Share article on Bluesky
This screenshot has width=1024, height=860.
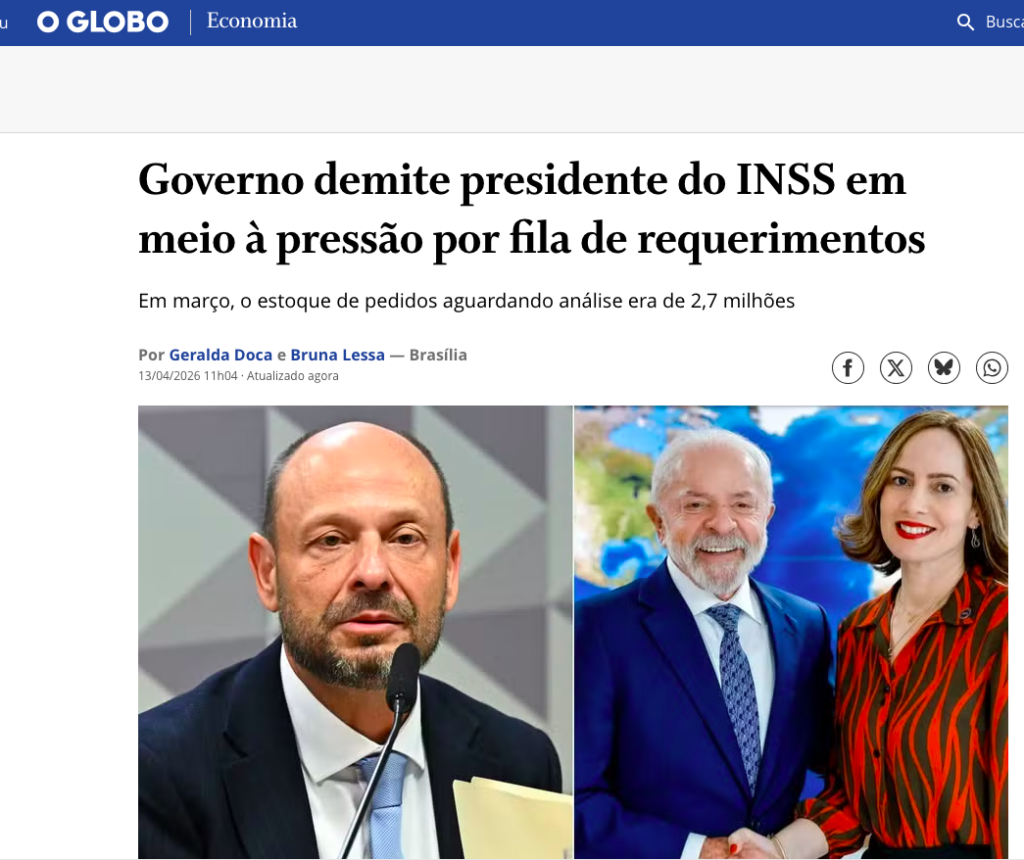(944, 368)
